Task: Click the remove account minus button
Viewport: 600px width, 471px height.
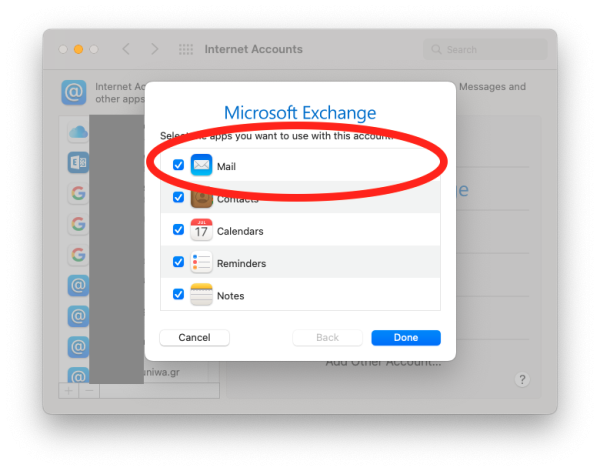Action: pos(89,391)
